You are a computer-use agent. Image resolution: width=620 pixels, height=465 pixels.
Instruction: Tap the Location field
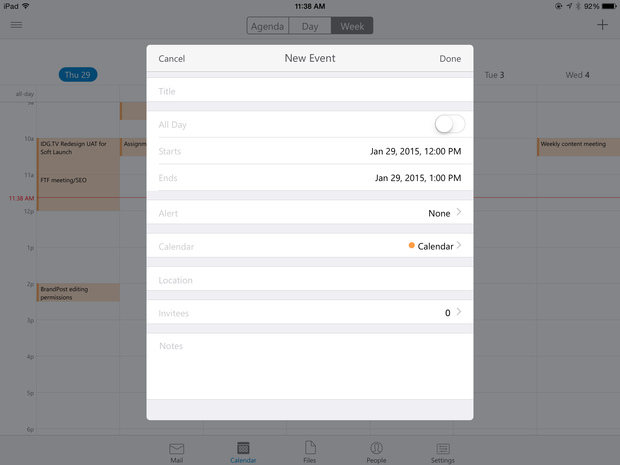click(310, 280)
